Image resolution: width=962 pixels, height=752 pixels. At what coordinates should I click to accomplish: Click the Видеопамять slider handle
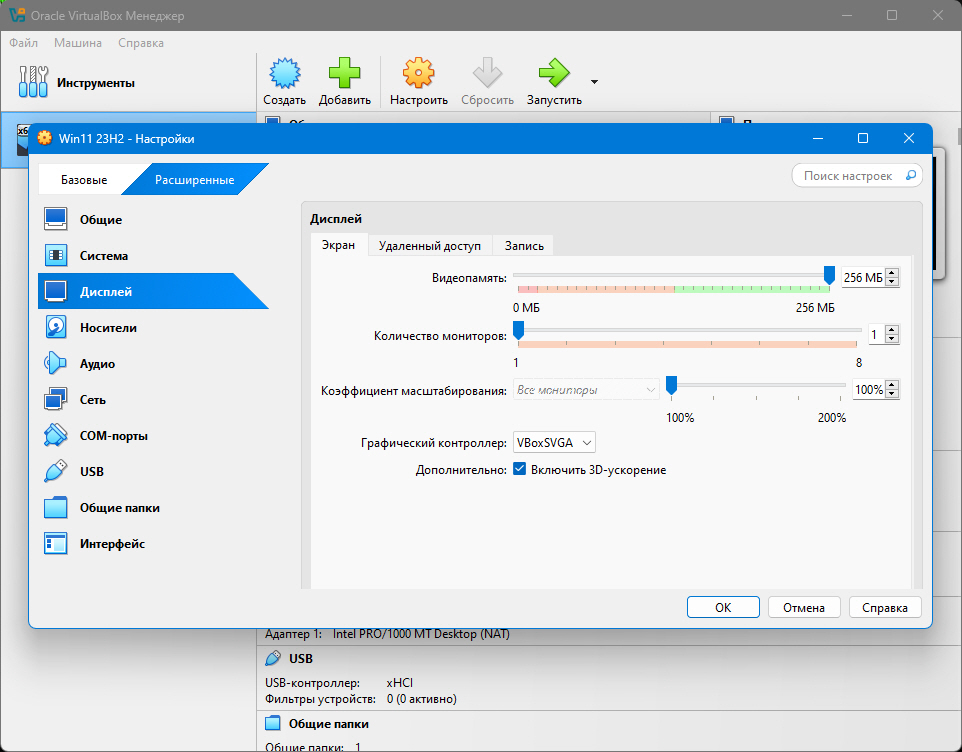point(829,275)
